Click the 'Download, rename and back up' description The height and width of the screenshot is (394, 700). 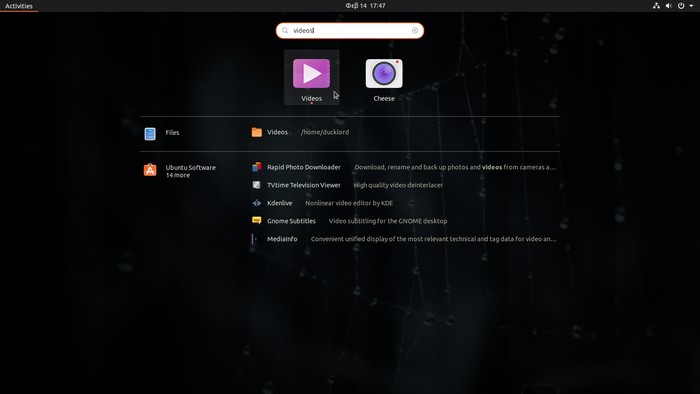tap(455, 167)
